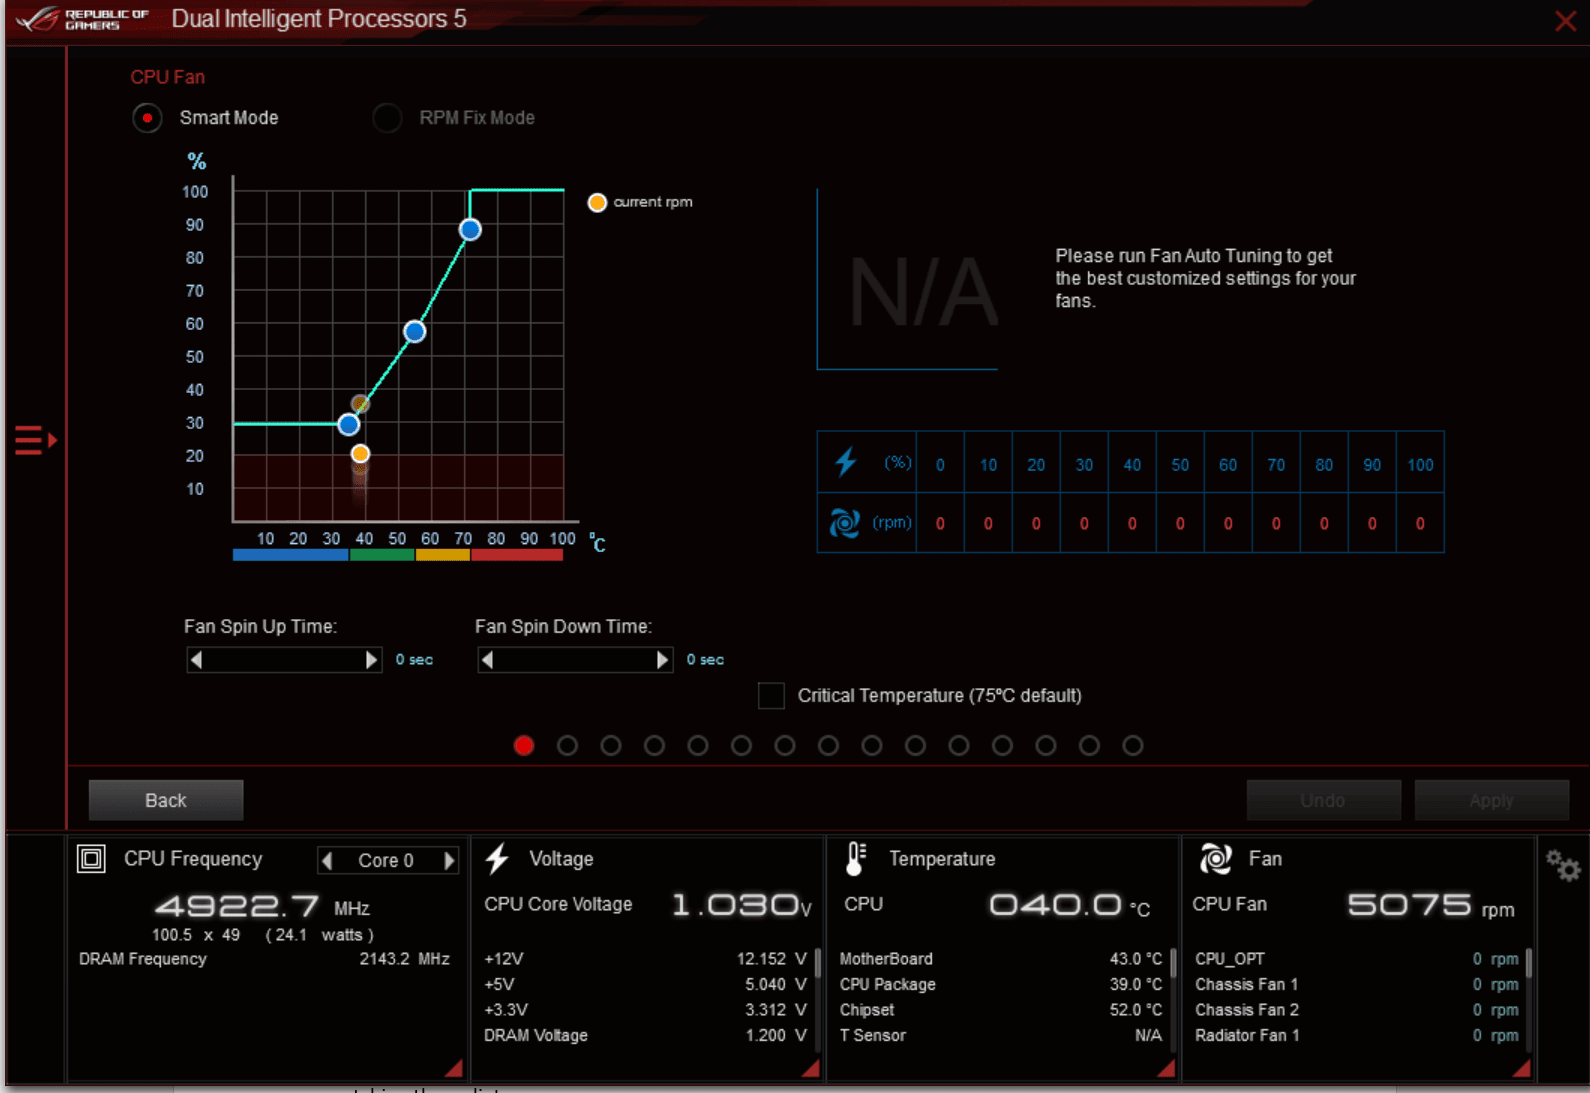The height and width of the screenshot is (1093, 1590).
Task: Switch to previous core with left arrow
Action: [327, 860]
